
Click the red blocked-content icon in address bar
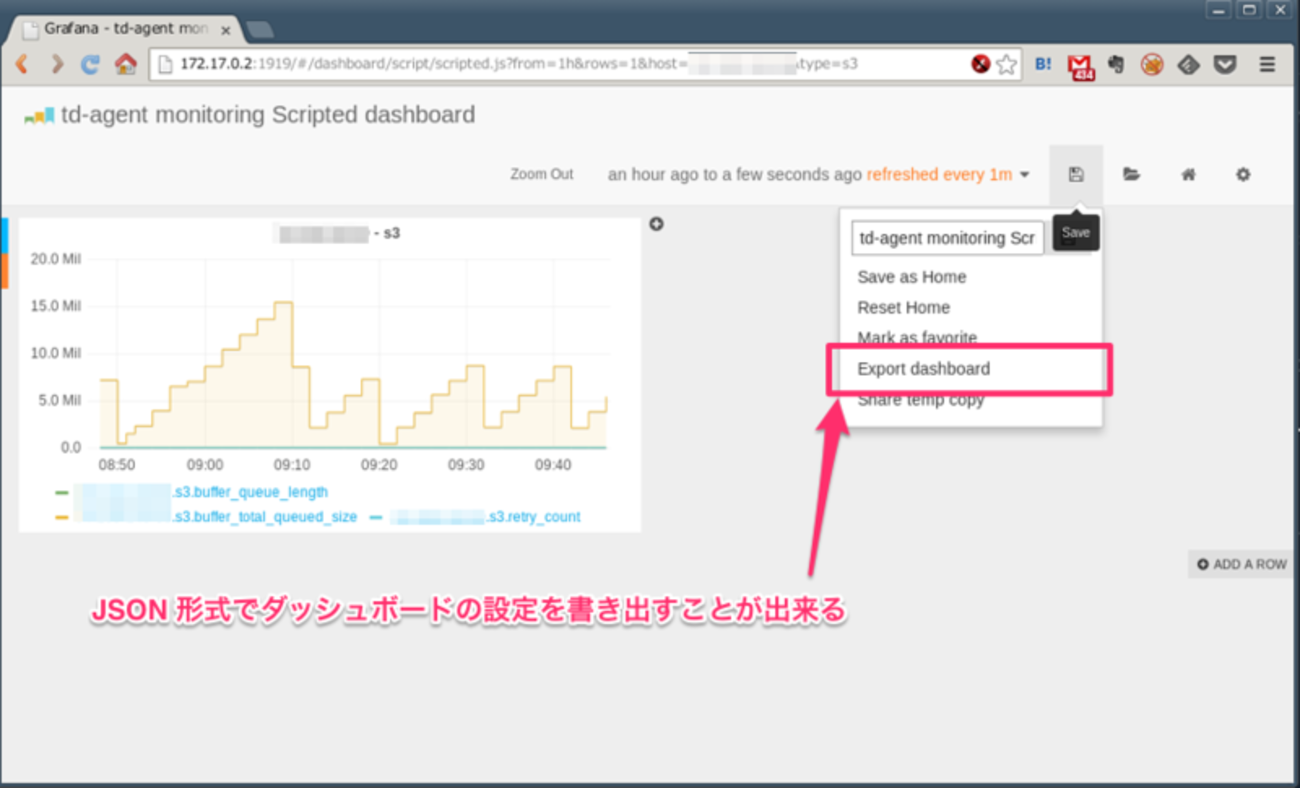(980, 65)
